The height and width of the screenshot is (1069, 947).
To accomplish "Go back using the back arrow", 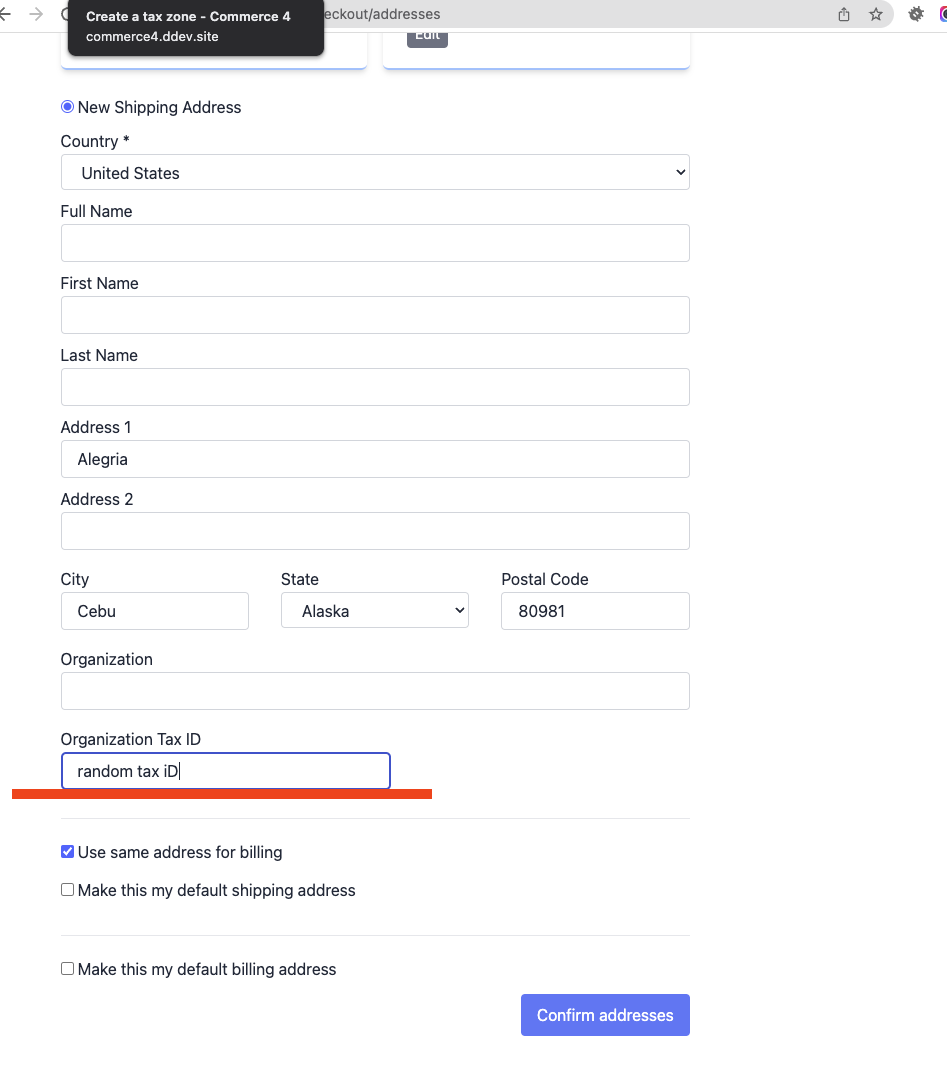I will pyautogui.click(x=7, y=14).
